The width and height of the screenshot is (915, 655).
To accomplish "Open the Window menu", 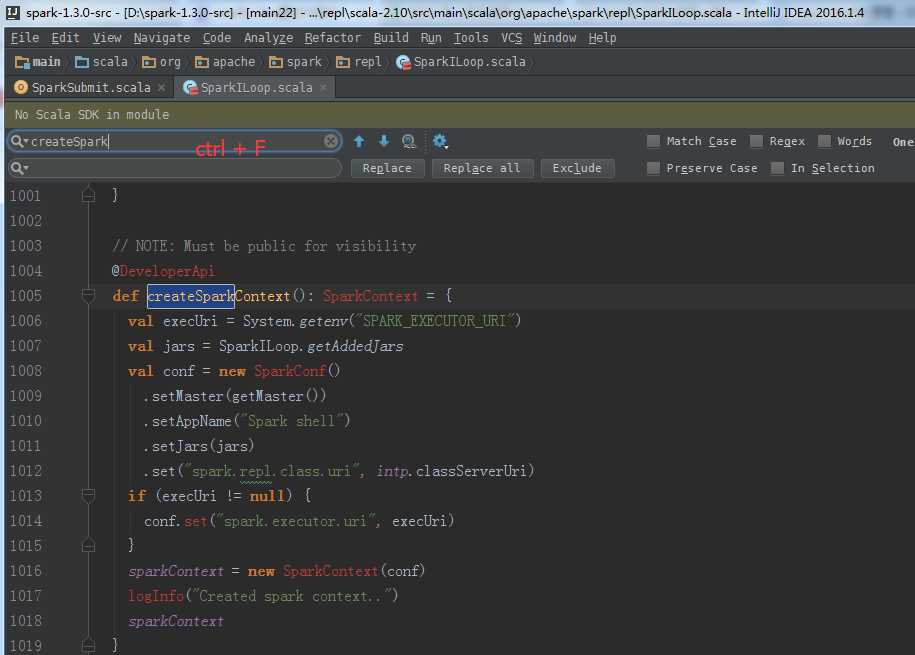I will 554,38.
